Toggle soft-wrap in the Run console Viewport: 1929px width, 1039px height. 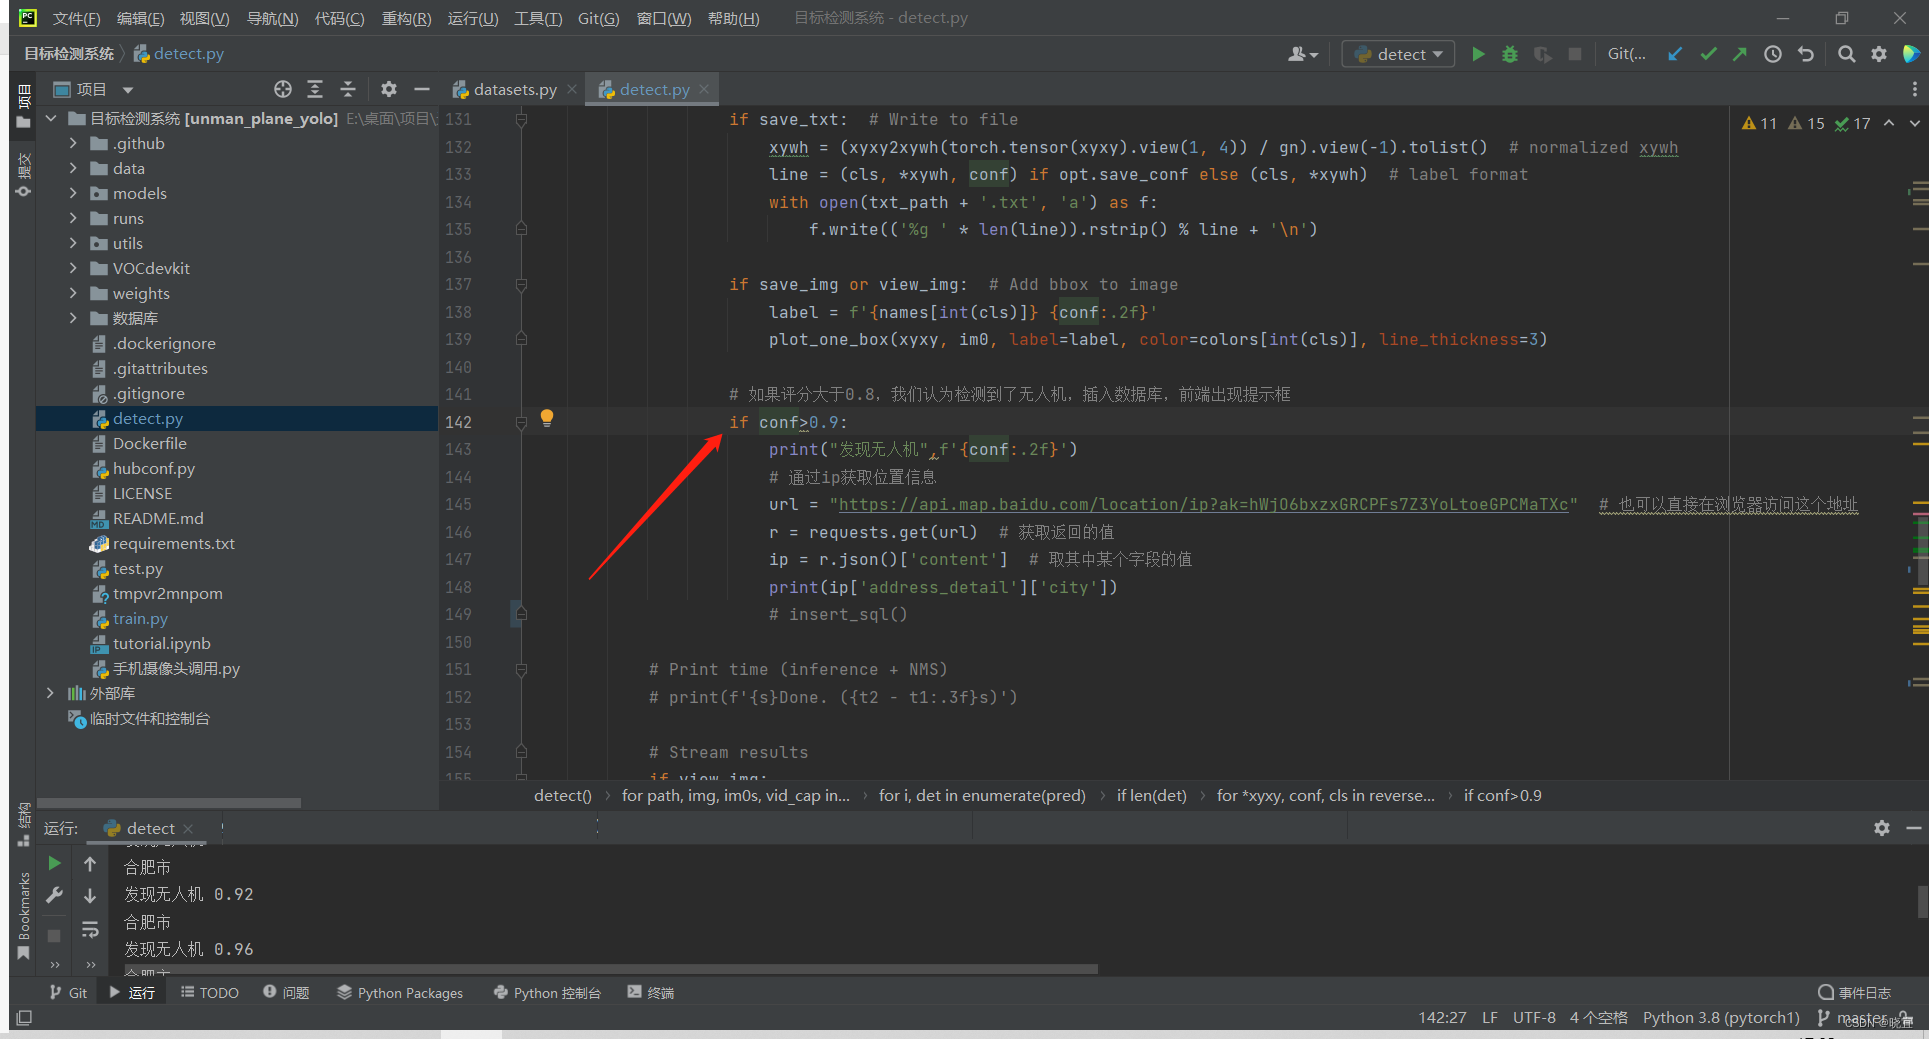(x=90, y=929)
